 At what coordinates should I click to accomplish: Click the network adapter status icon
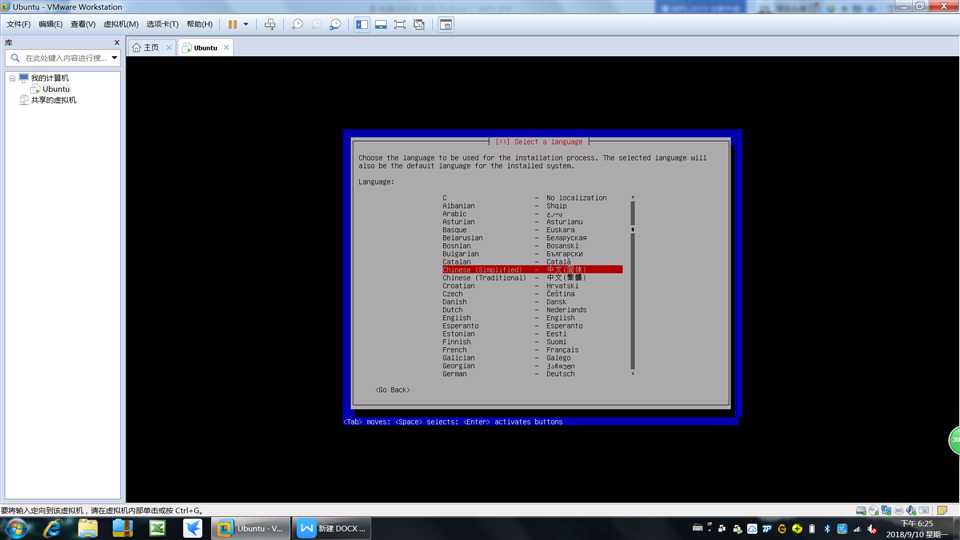click(886, 510)
